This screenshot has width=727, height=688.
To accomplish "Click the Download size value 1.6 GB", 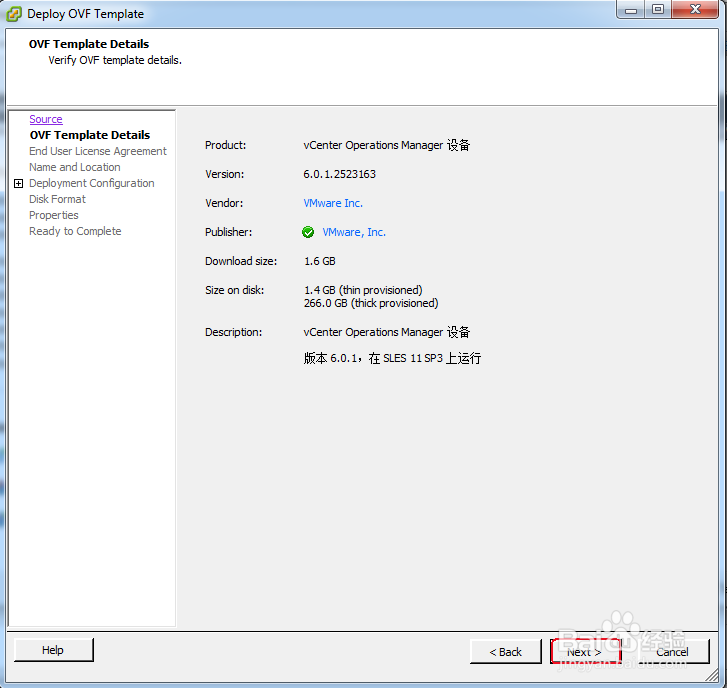I will [x=319, y=261].
